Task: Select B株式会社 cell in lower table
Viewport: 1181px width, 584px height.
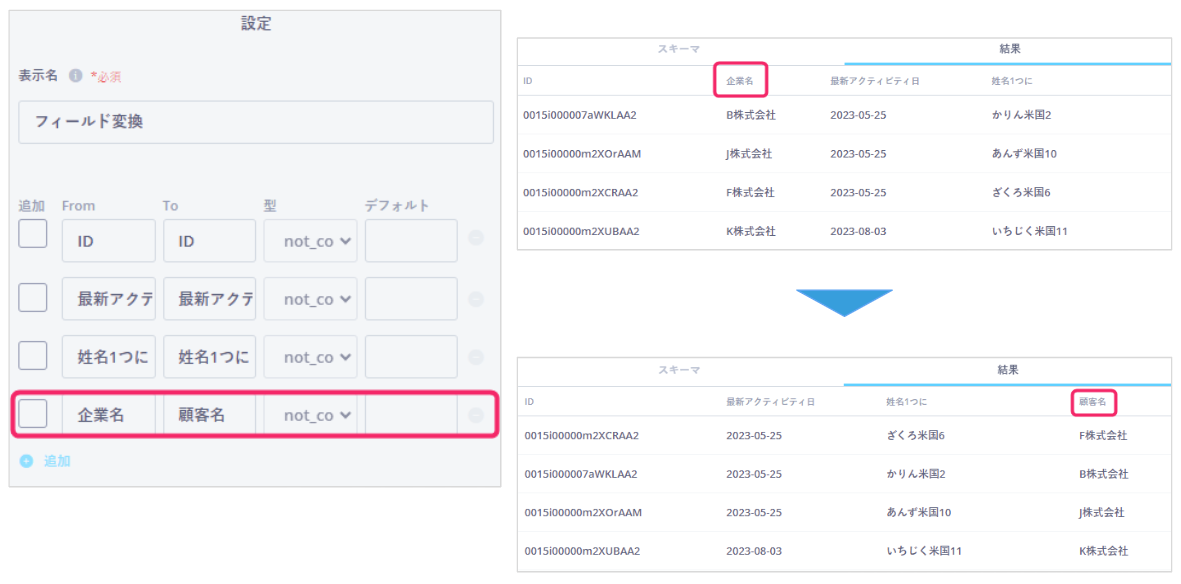Action: pyautogui.click(x=1103, y=474)
